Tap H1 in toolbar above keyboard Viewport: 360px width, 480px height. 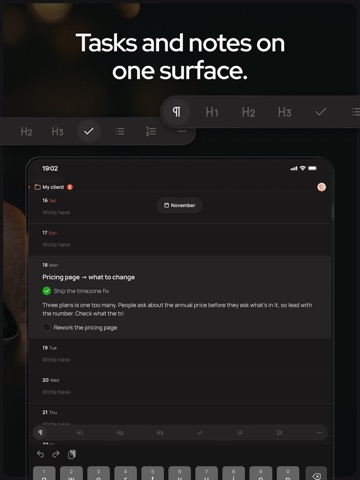point(80,433)
